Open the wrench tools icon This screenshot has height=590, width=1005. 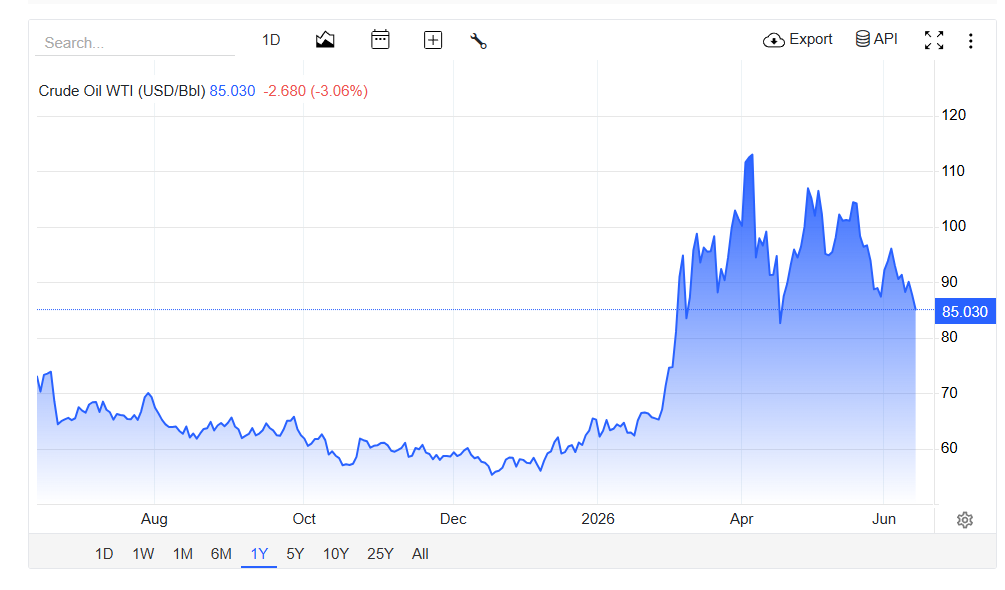pos(479,41)
